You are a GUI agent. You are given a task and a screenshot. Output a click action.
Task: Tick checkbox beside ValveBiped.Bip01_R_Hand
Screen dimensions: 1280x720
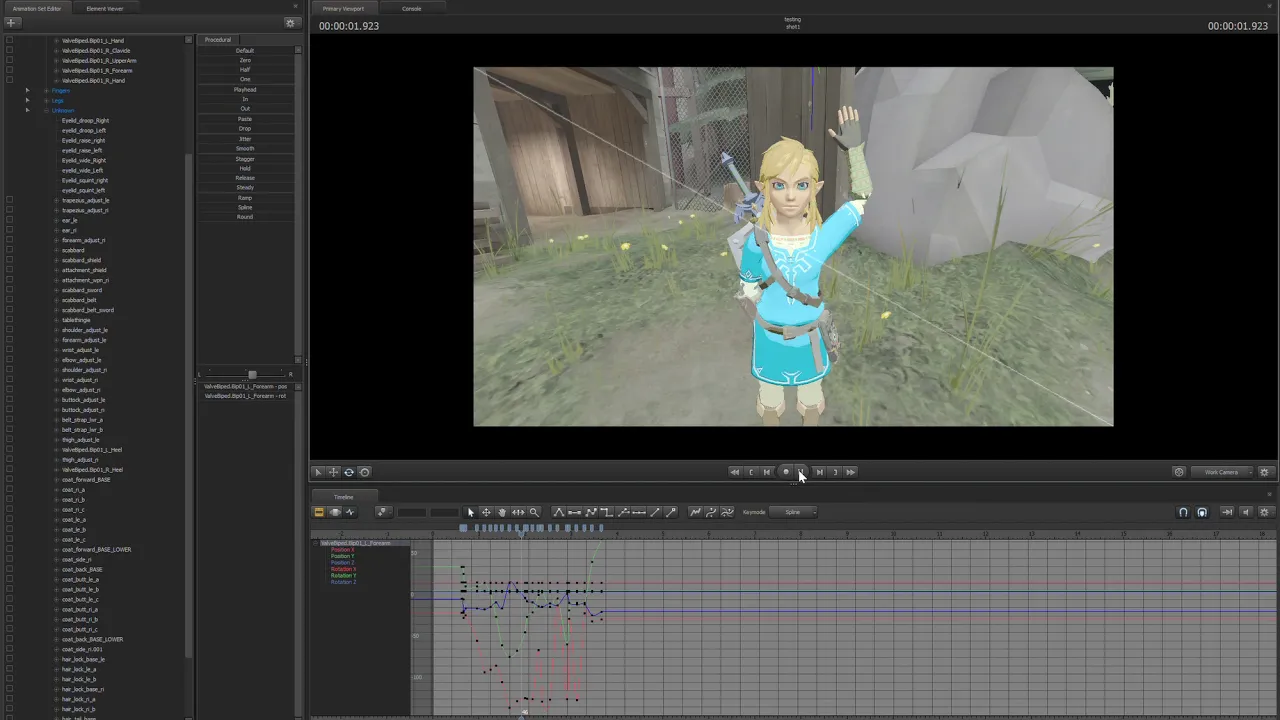coord(10,81)
